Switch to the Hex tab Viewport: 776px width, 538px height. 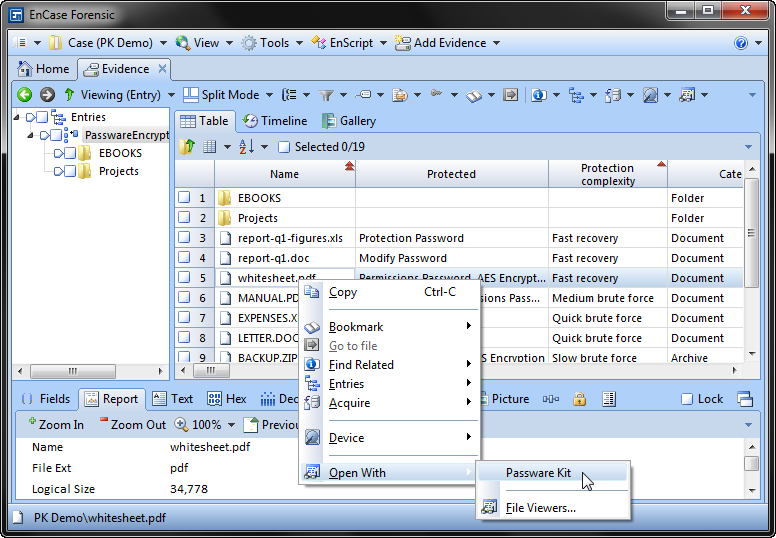click(227, 399)
